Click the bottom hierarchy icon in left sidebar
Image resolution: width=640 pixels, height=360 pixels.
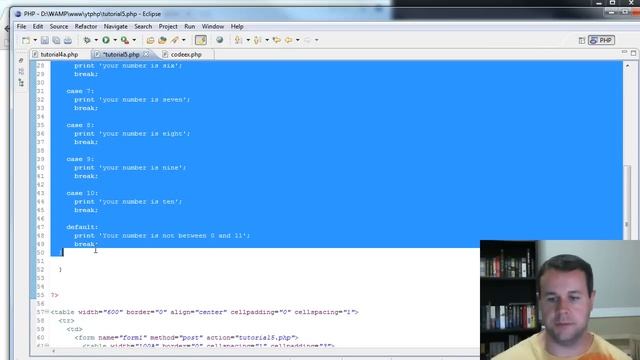[21, 83]
